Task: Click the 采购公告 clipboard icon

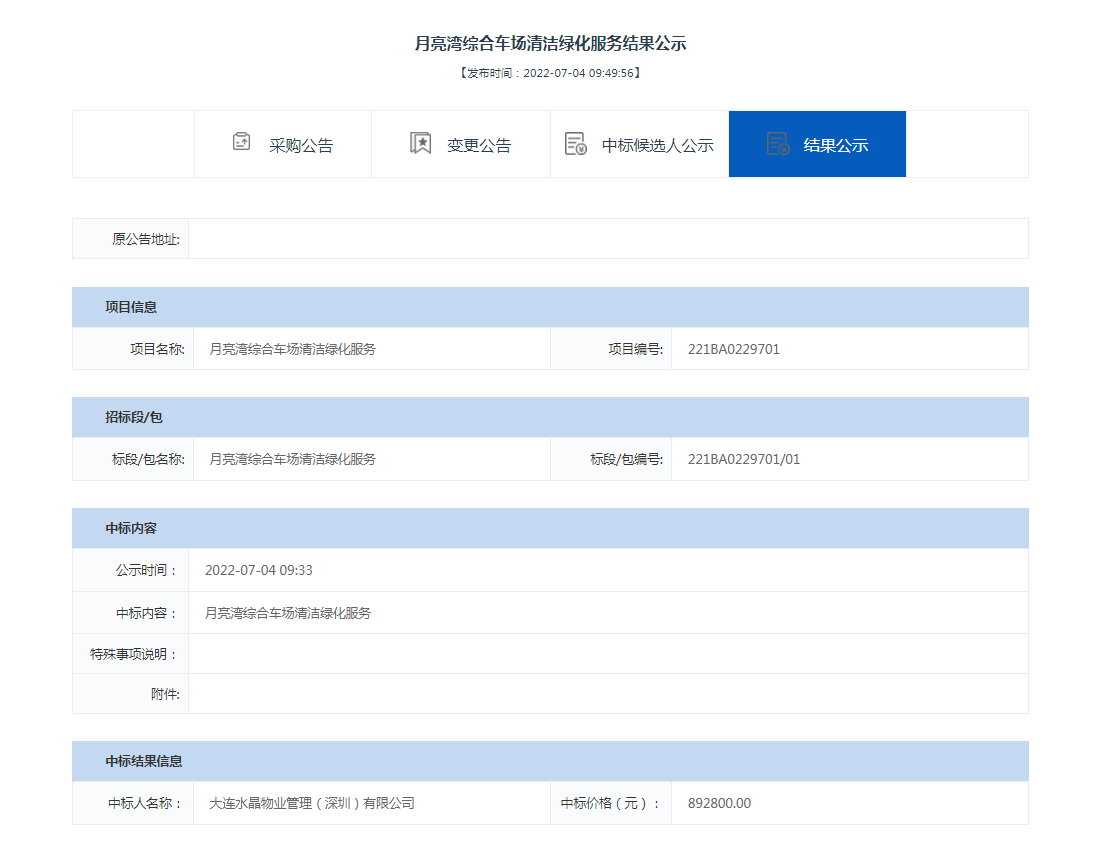Action: coord(241,143)
